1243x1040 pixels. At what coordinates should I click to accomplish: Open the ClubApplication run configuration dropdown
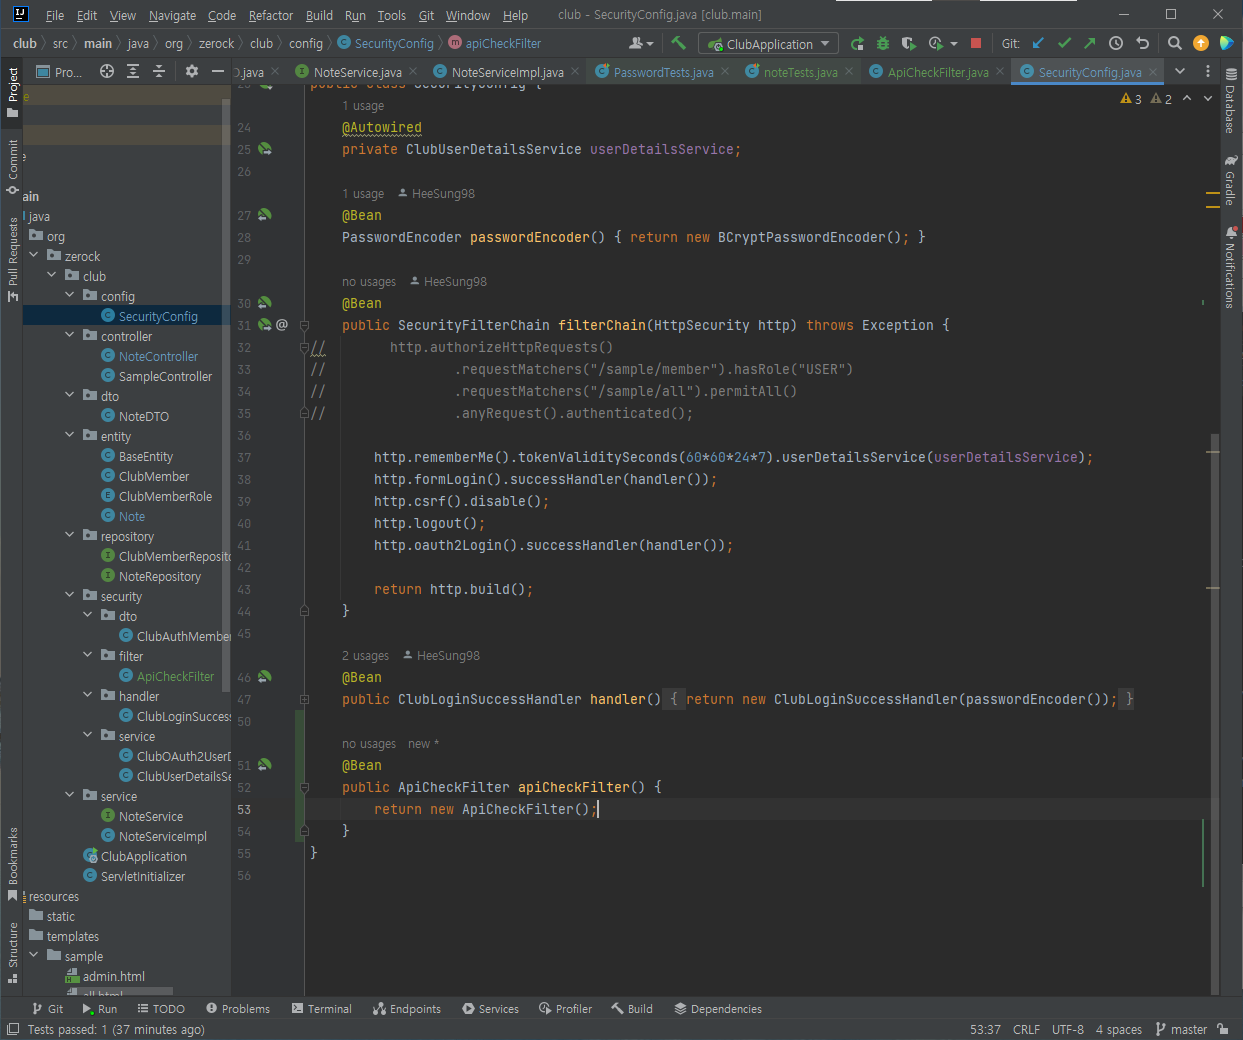click(x=769, y=44)
